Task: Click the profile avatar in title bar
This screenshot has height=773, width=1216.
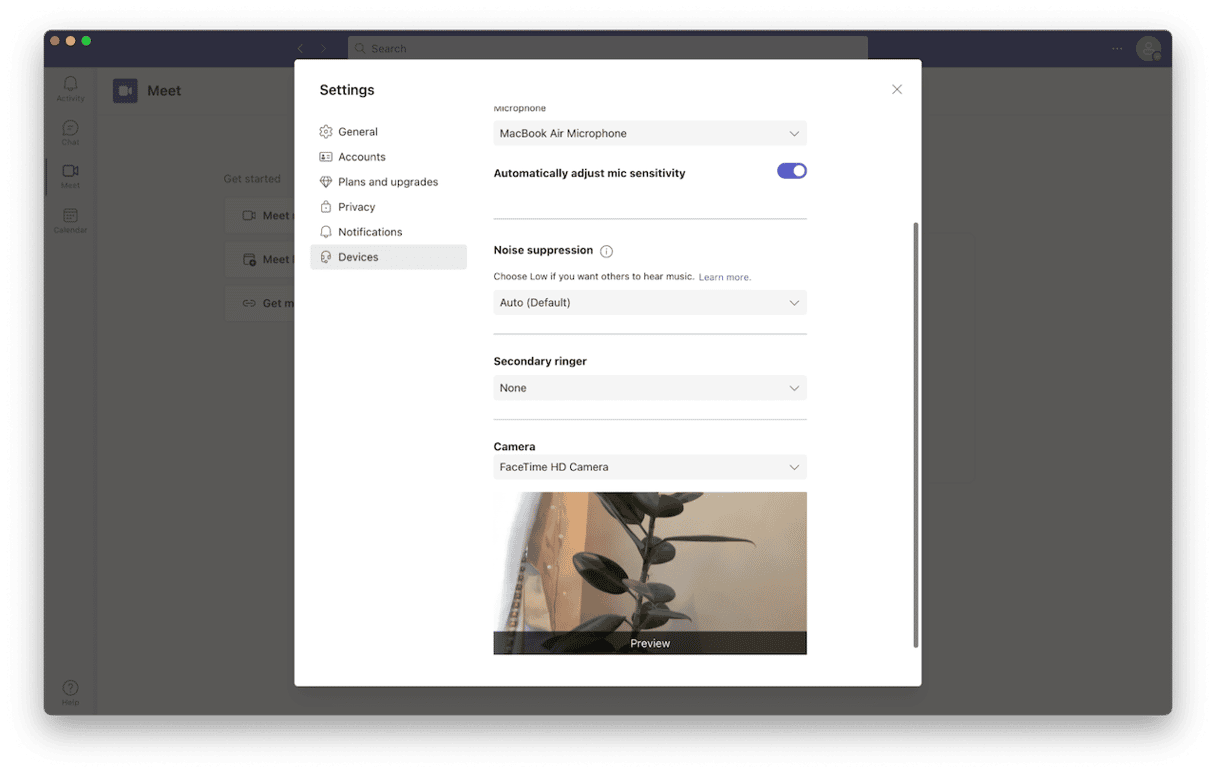Action: click(1148, 48)
